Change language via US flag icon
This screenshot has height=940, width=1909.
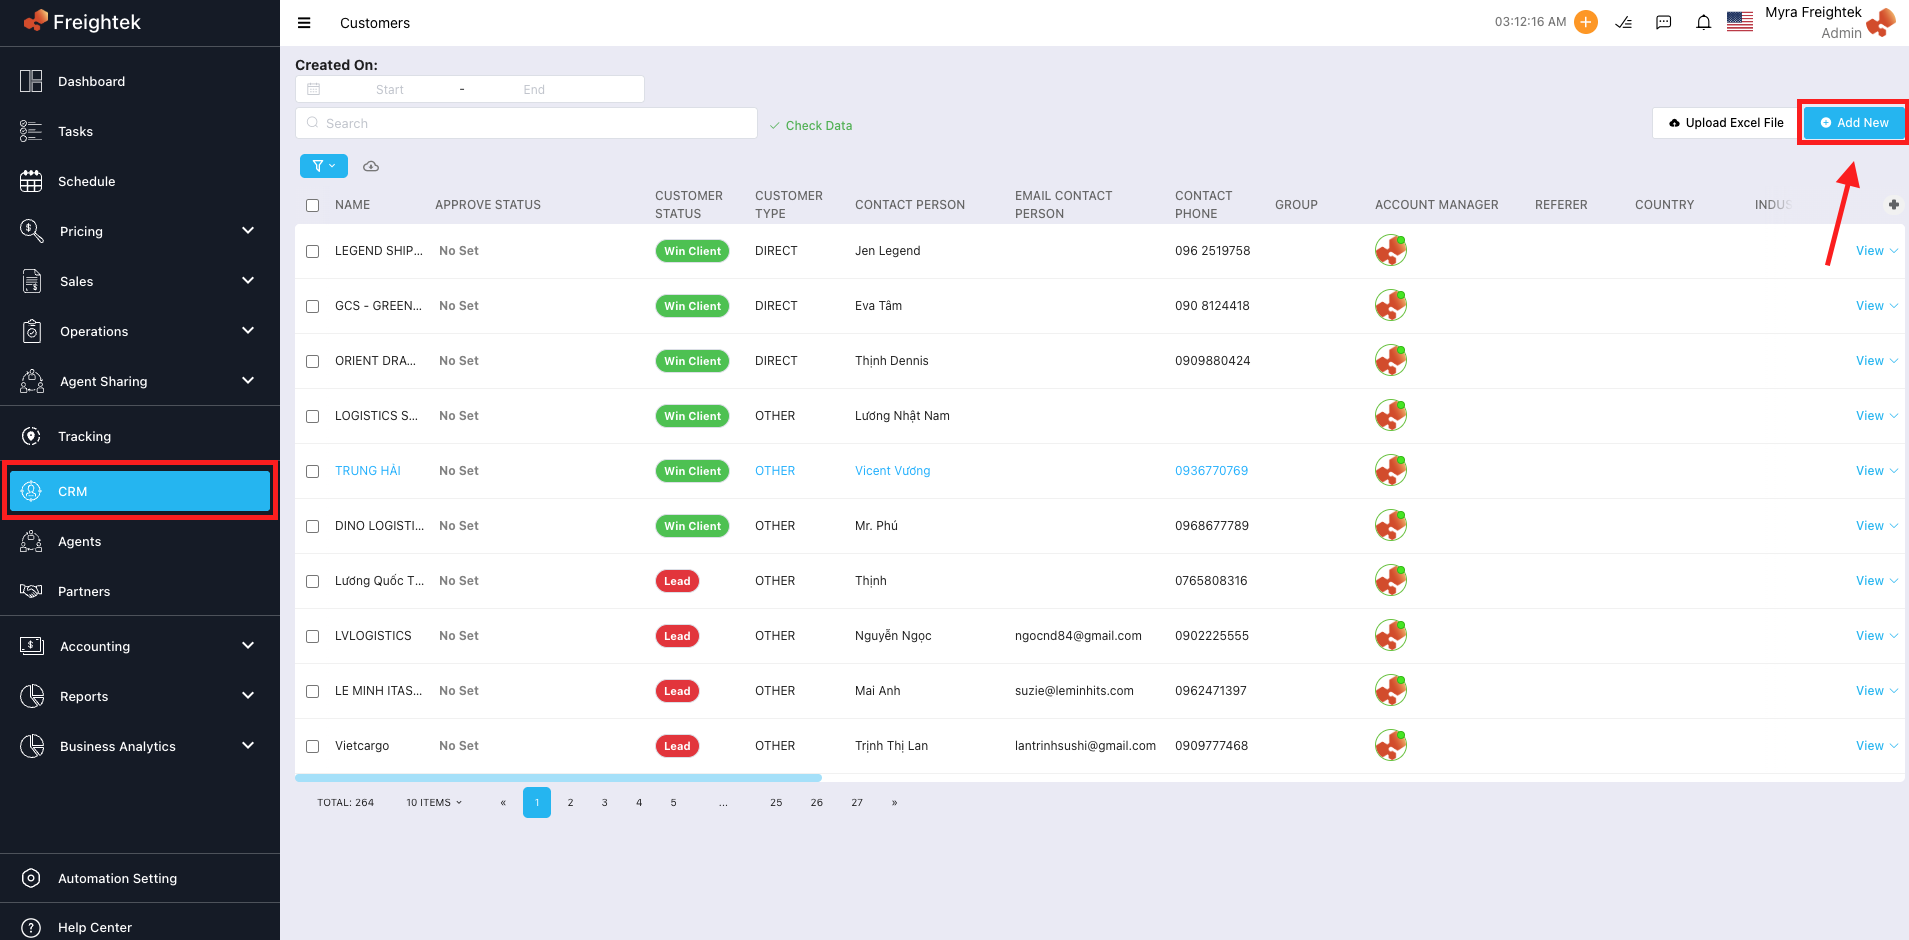1740,22
